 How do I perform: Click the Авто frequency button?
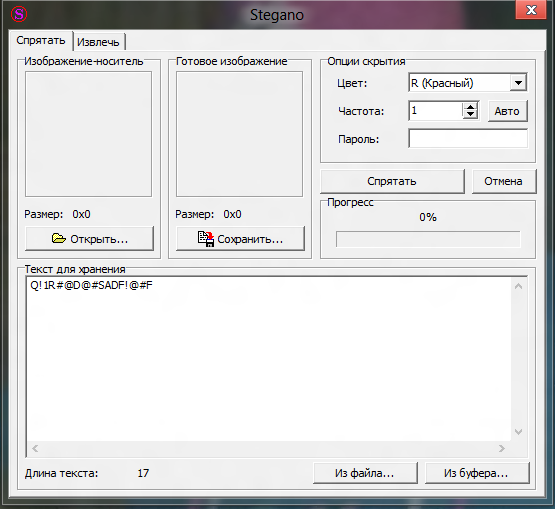click(x=507, y=111)
